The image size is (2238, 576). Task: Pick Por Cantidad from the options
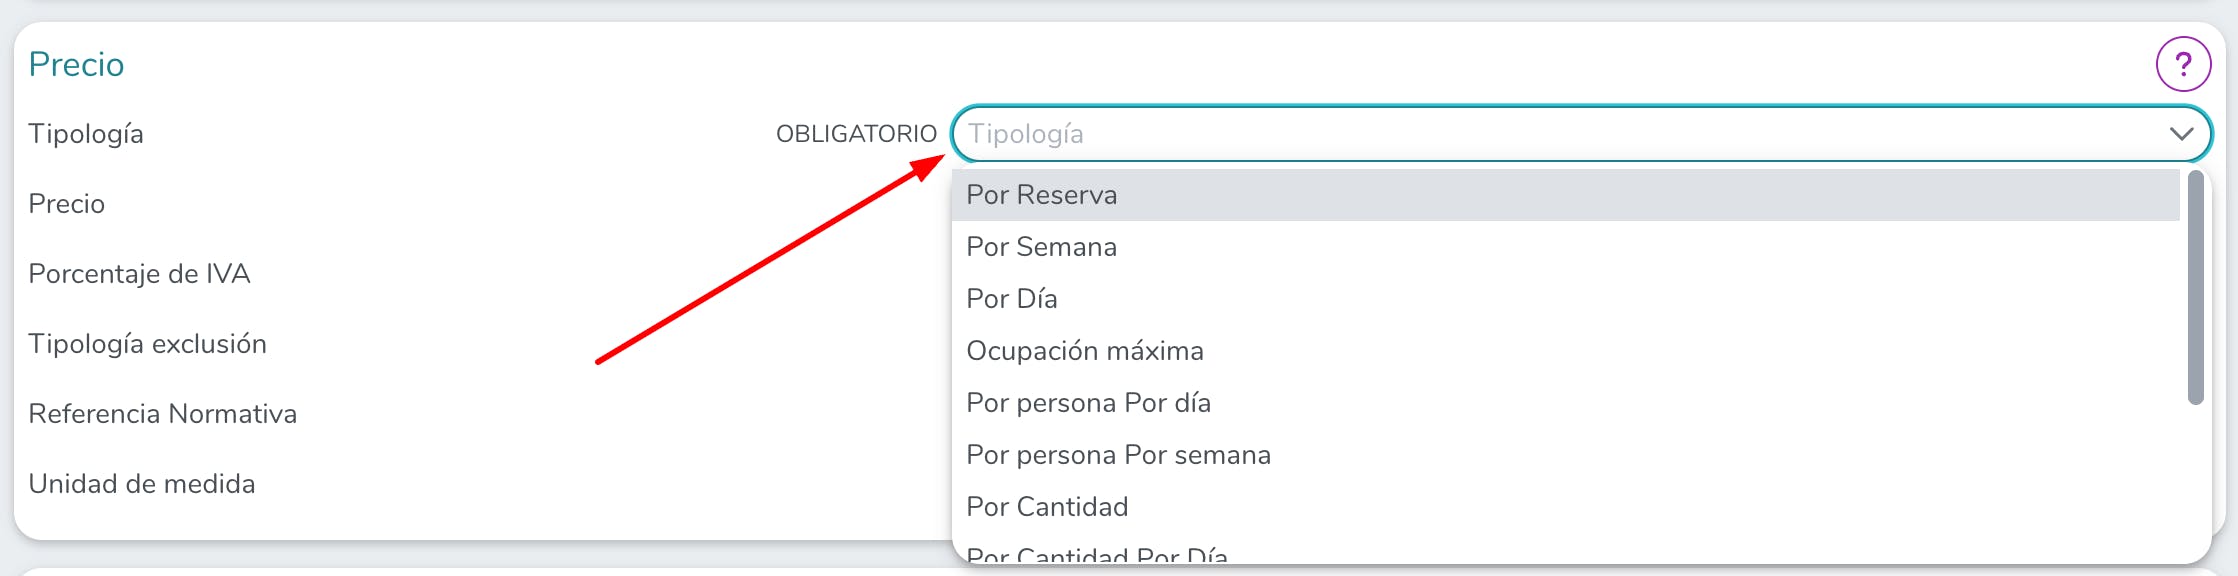tap(1566, 507)
